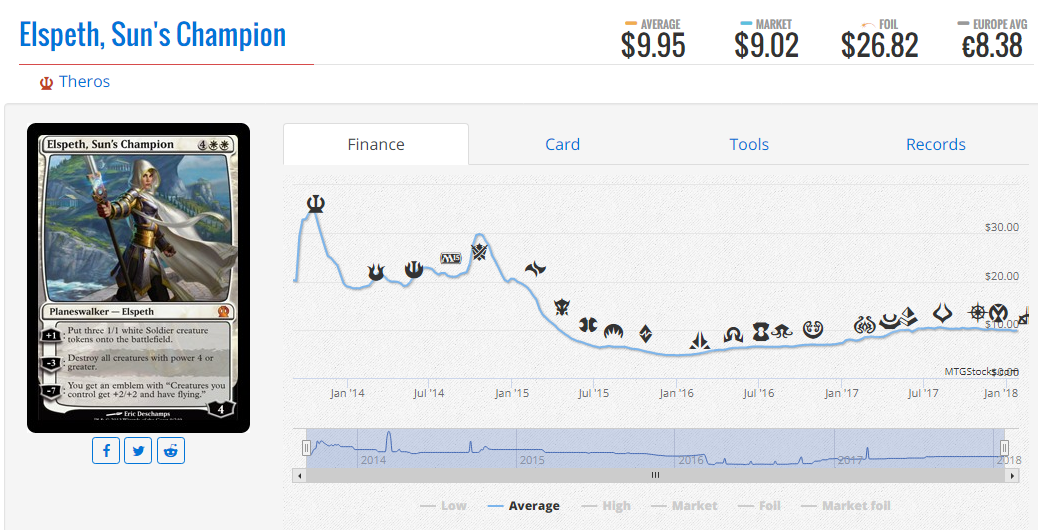Screen dimensions: 1038x530
Task: Share card on Facebook
Action: point(107,451)
